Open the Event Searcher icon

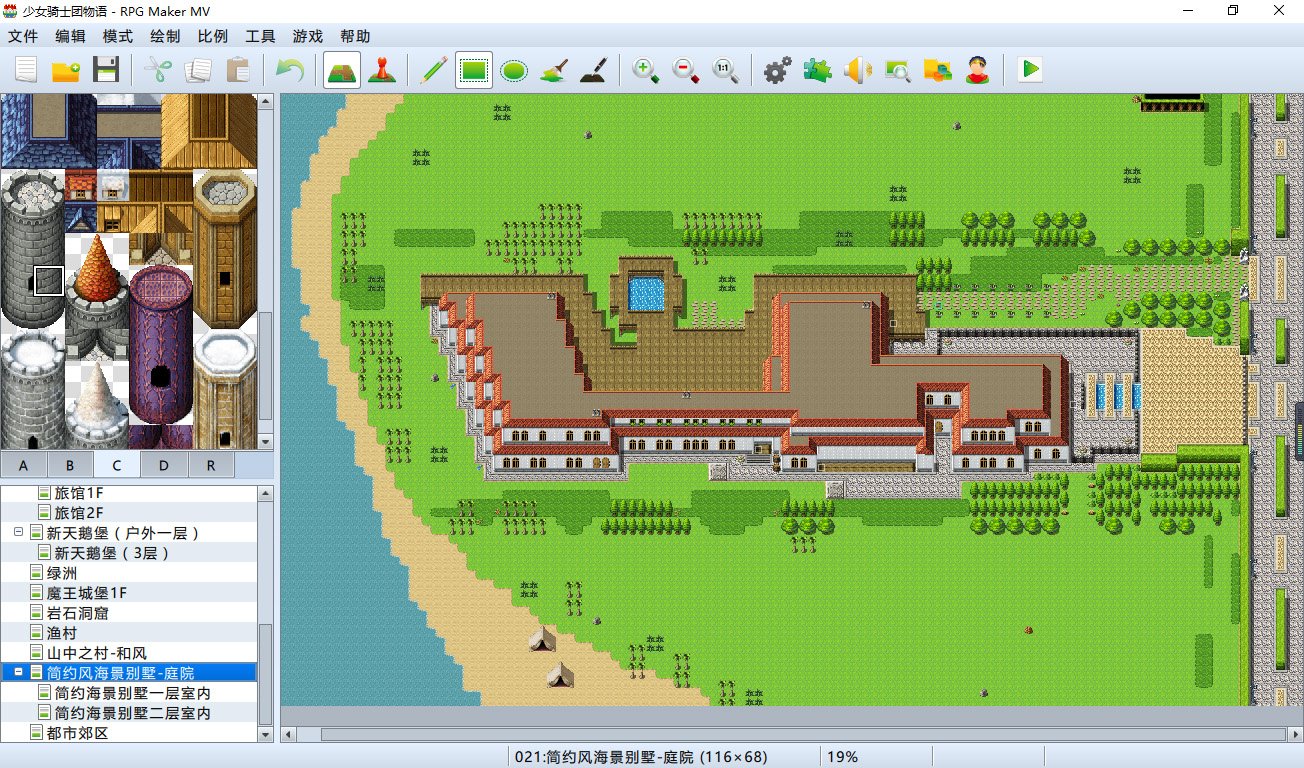[897, 70]
